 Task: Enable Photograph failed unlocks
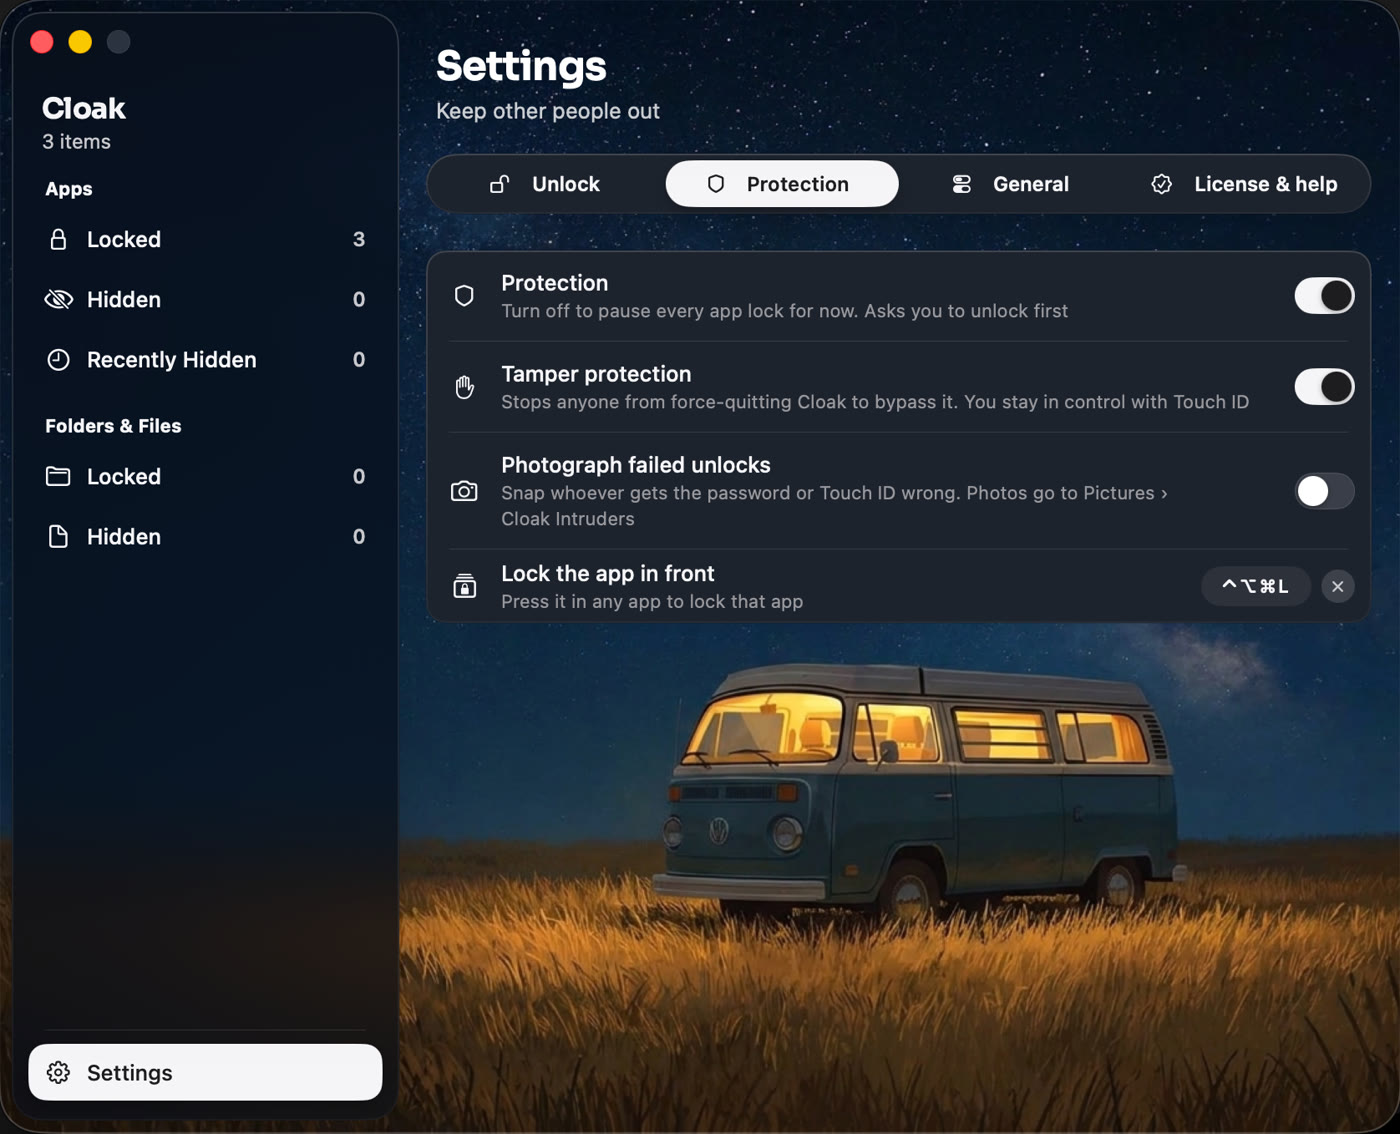[x=1324, y=491]
